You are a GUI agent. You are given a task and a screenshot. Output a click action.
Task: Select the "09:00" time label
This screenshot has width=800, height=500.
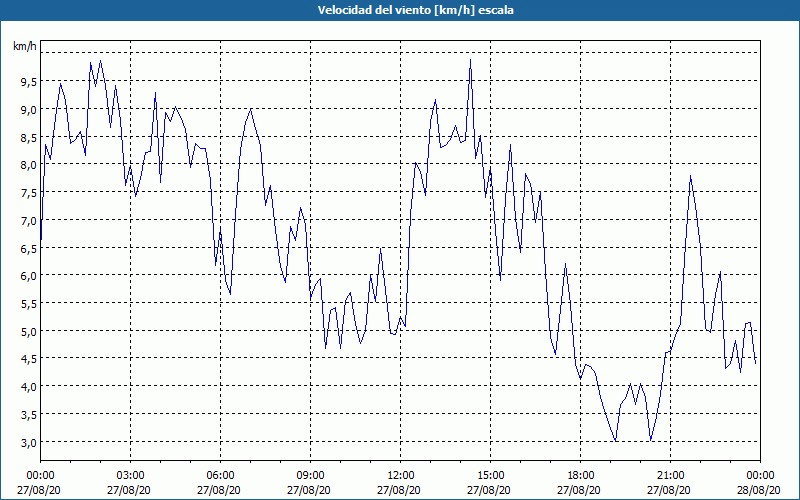point(310,476)
